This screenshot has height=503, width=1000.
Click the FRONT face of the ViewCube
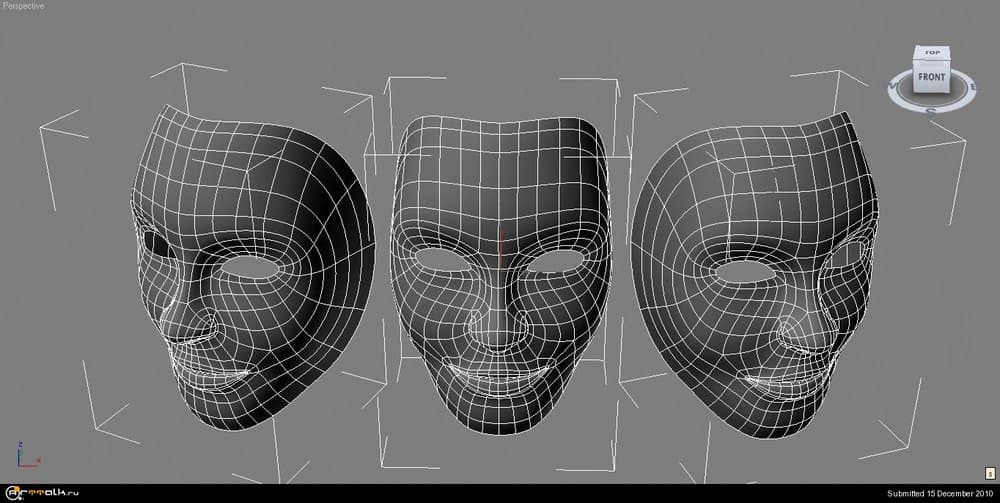pyautogui.click(x=931, y=76)
